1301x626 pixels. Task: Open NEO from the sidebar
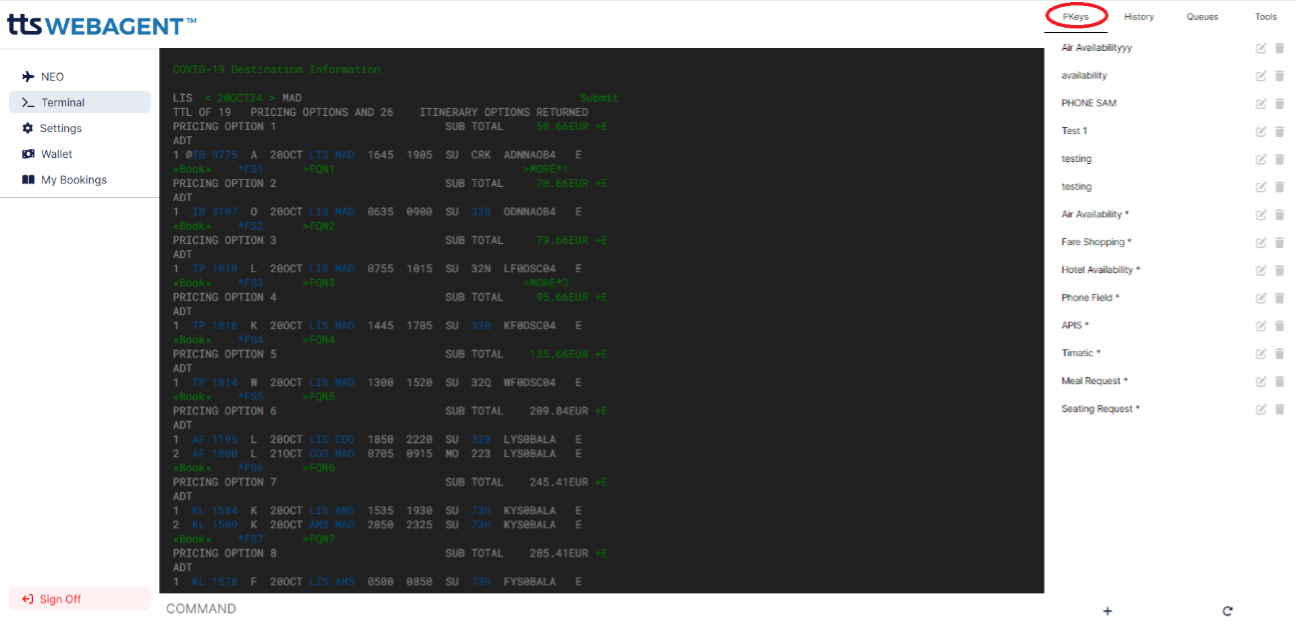click(x=80, y=77)
